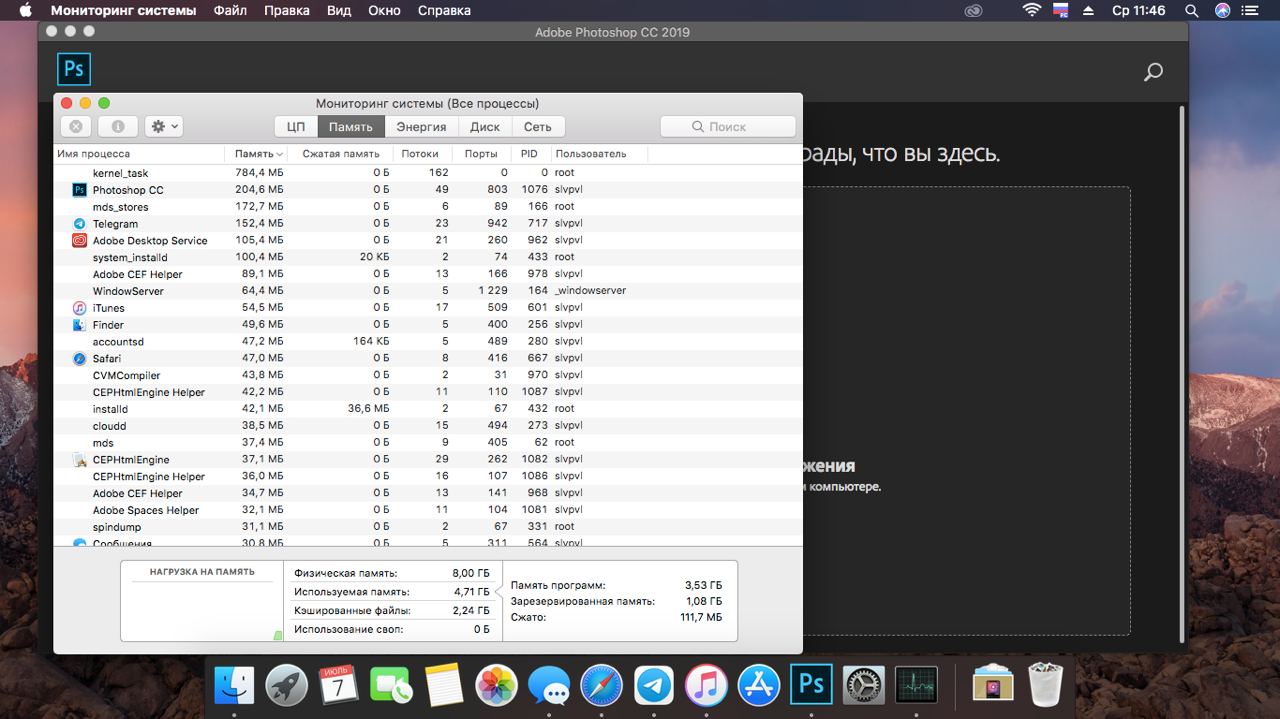Image resolution: width=1280 pixels, height=719 pixels.
Task: Click CEPHtmlEngine process icon in list
Action: pos(80,460)
